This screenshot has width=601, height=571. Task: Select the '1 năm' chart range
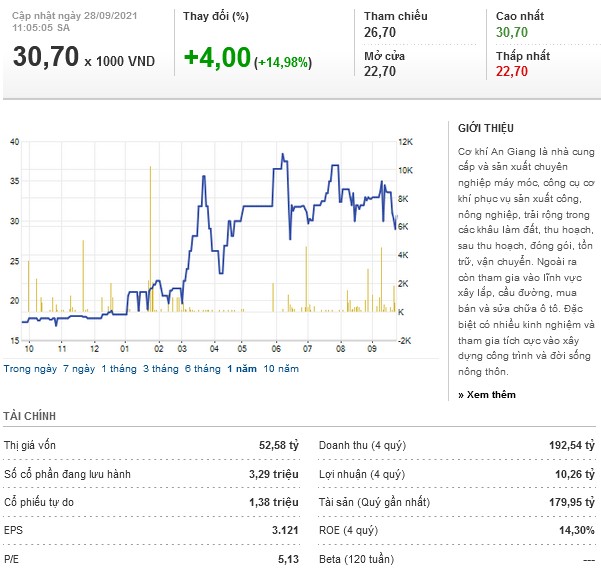242,369
